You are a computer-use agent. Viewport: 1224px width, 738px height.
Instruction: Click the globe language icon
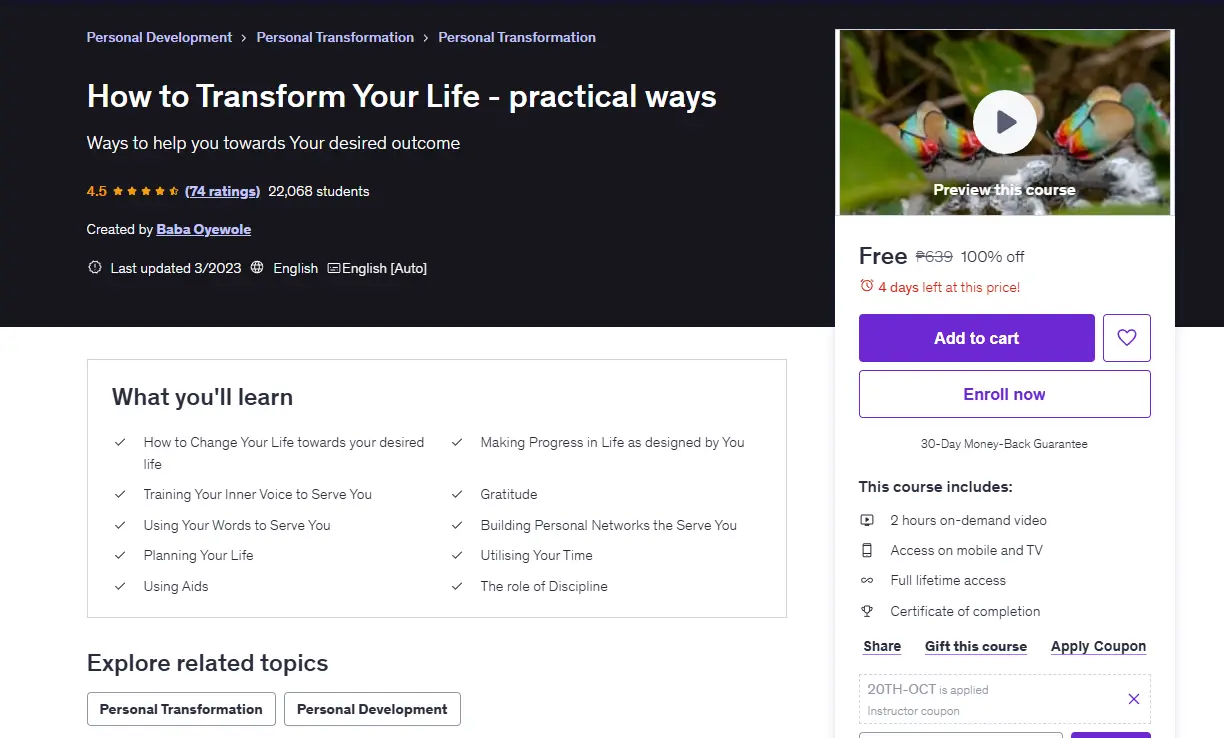257,268
